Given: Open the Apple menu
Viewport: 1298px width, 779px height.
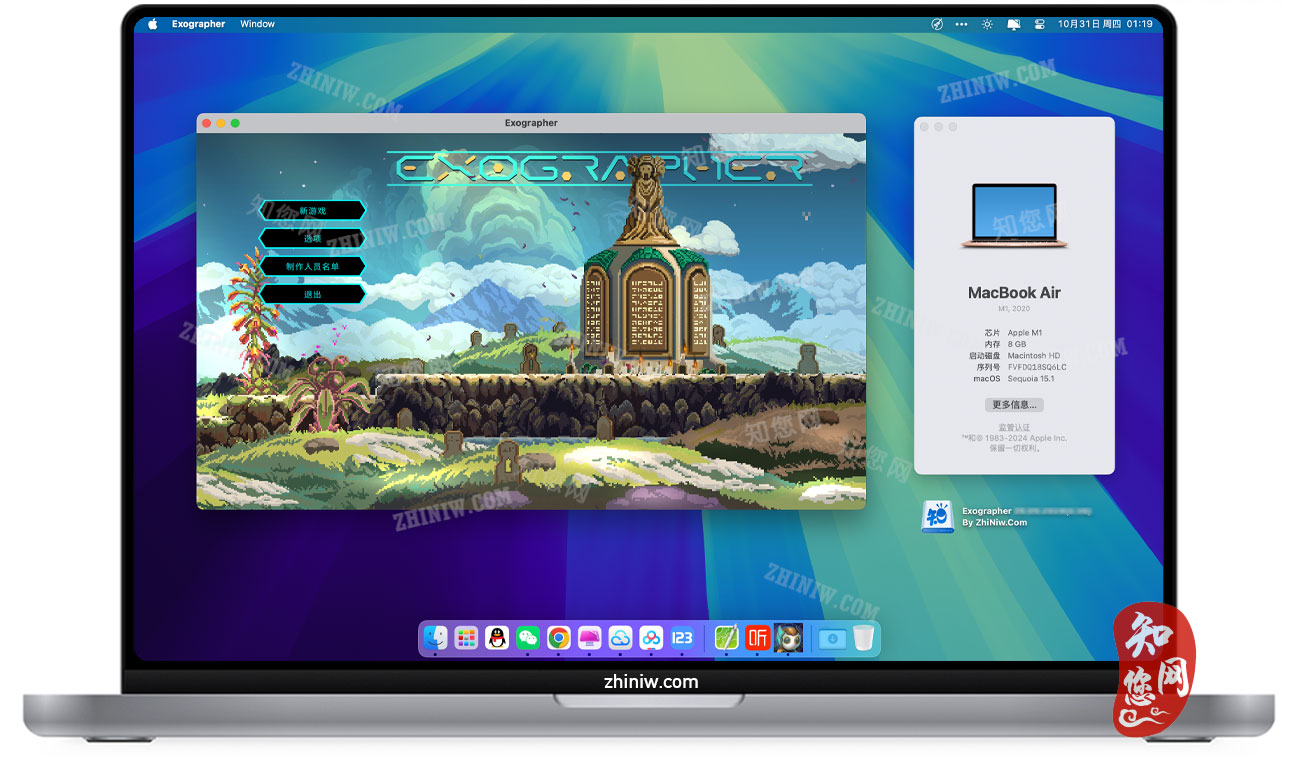Looking at the screenshot, I should tap(153, 24).
